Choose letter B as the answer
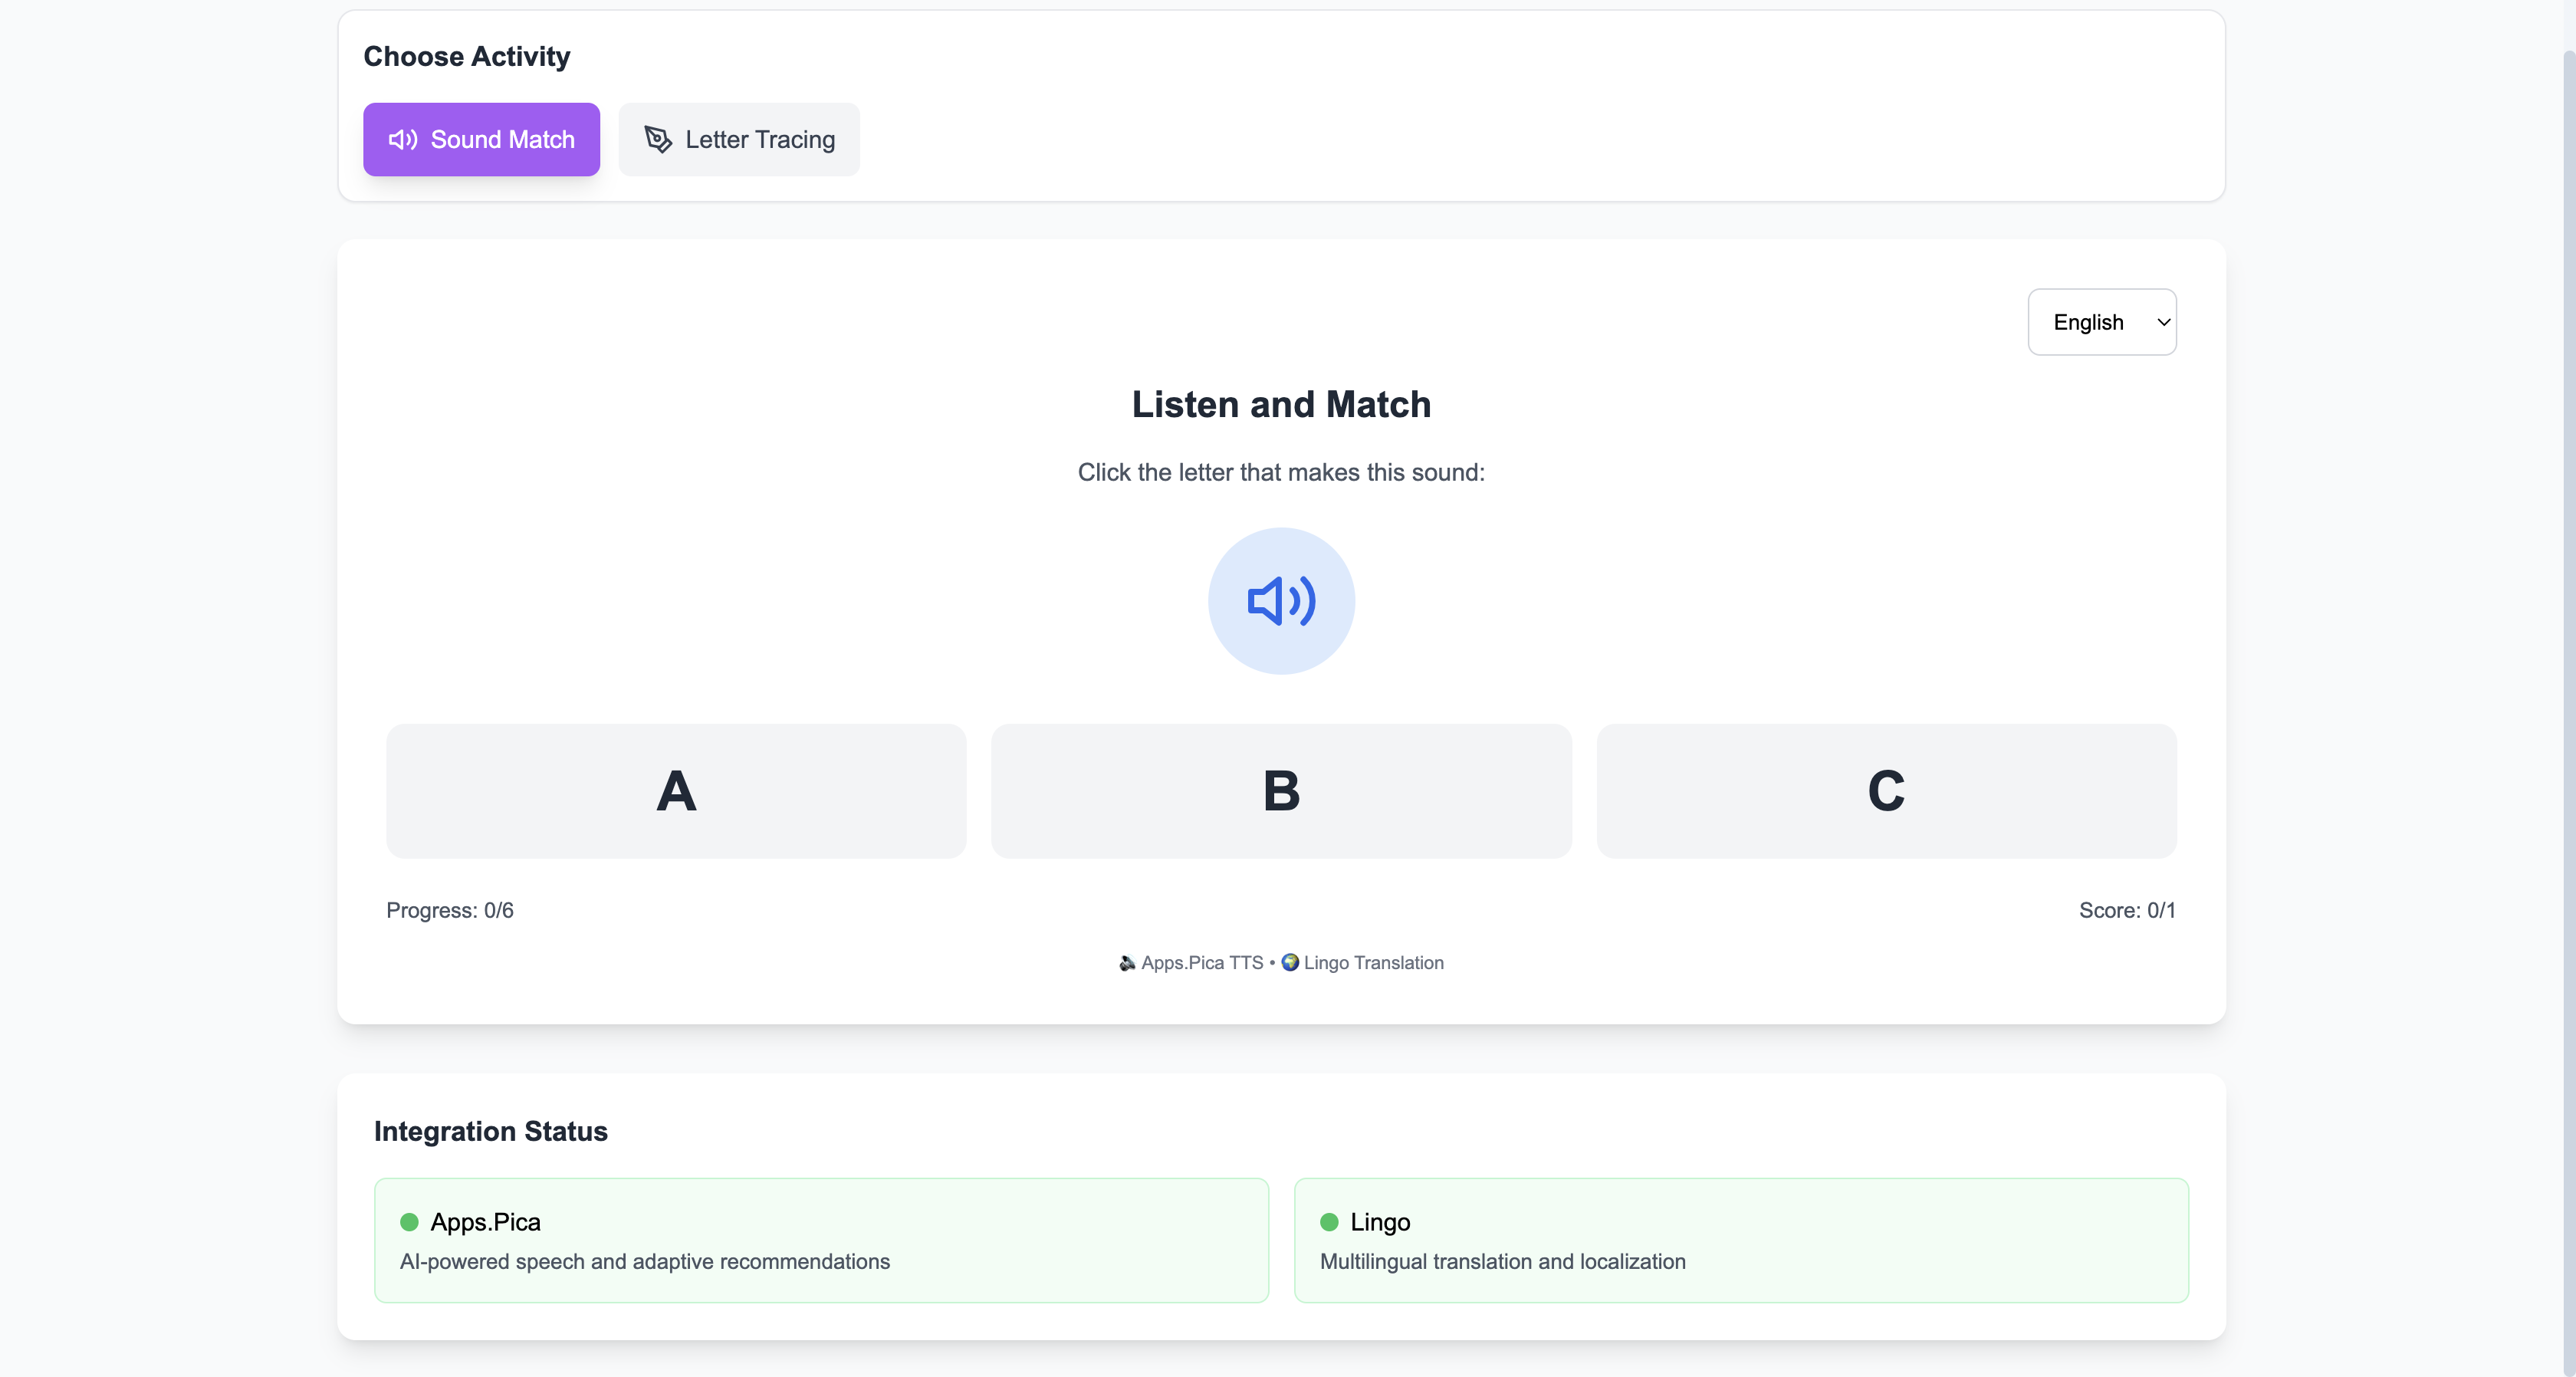2576x1377 pixels. (1281, 791)
